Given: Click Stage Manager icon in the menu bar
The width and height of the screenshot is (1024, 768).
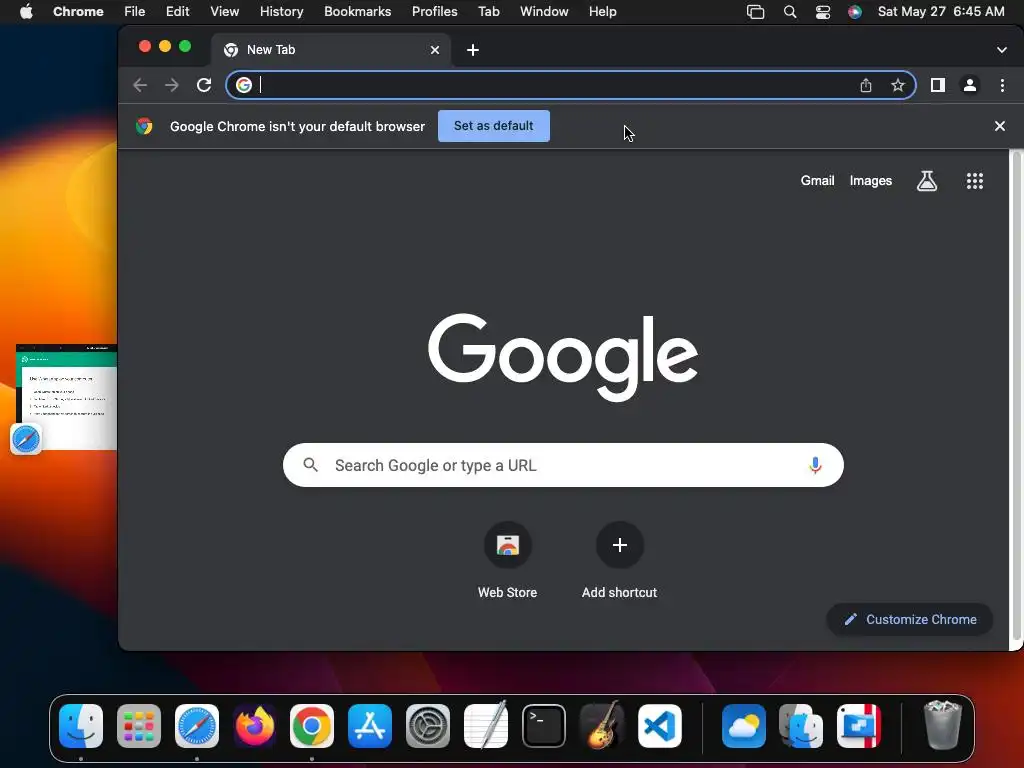Looking at the screenshot, I should 756,12.
